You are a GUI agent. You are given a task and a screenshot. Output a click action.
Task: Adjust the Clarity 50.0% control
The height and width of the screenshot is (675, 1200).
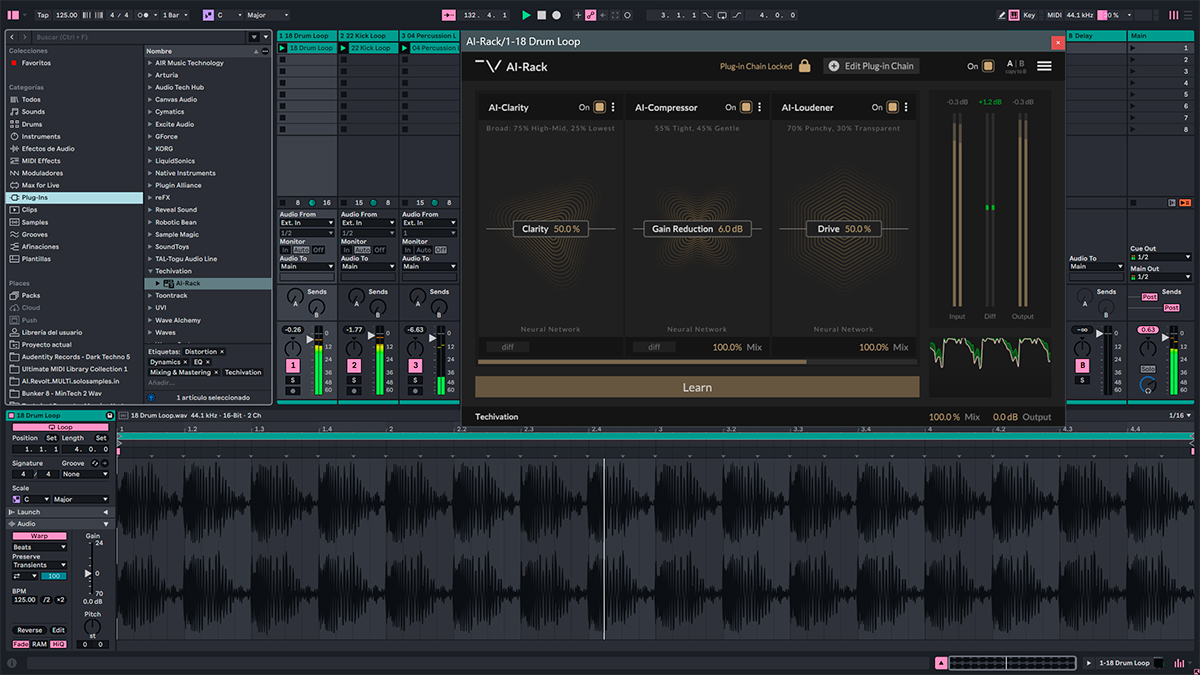click(550, 229)
